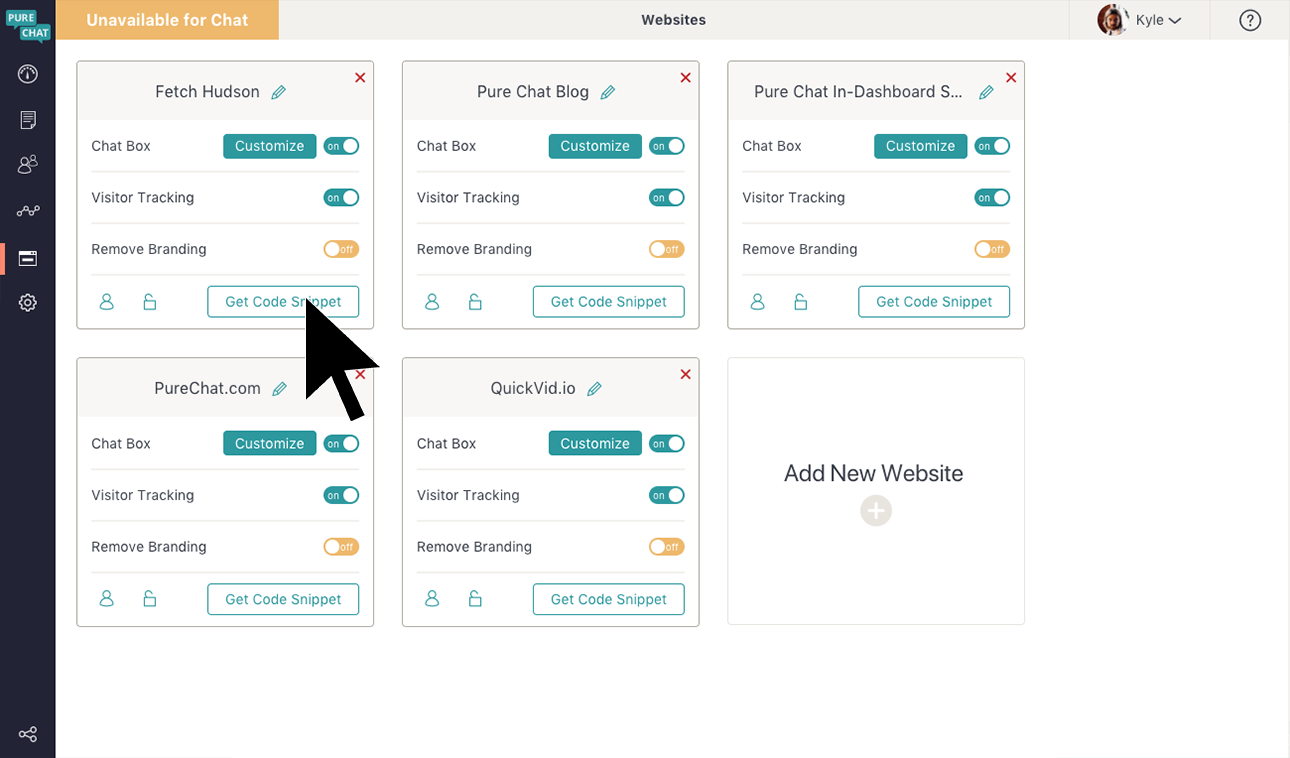1290x758 pixels.
Task: Click the plus icon to add new website
Action: [x=876, y=511]
